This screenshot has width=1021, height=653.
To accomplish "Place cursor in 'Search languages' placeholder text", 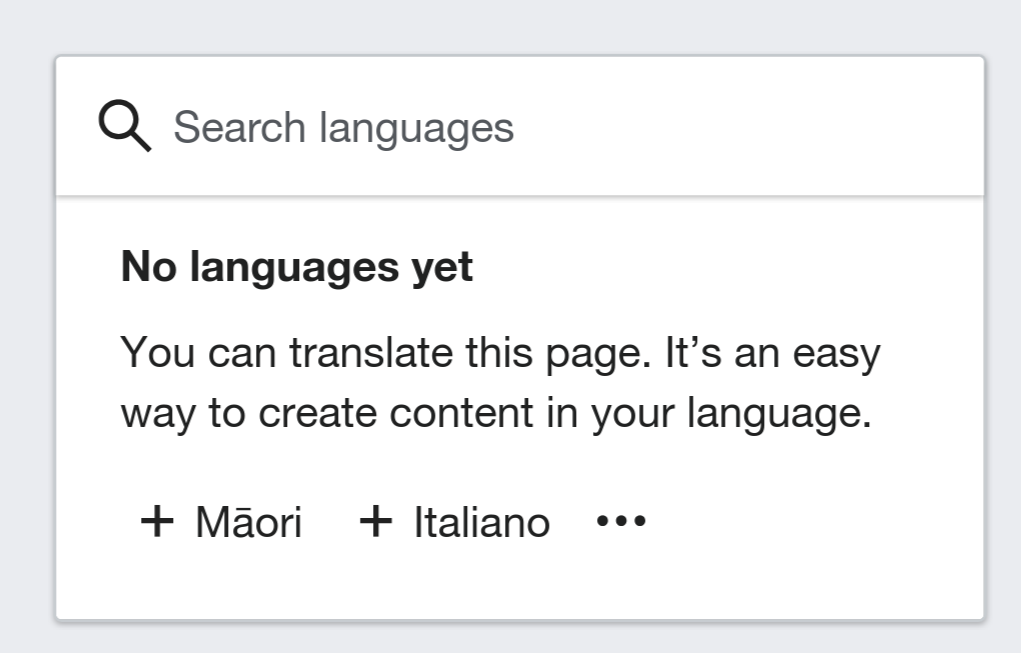I will coord(344,128).
